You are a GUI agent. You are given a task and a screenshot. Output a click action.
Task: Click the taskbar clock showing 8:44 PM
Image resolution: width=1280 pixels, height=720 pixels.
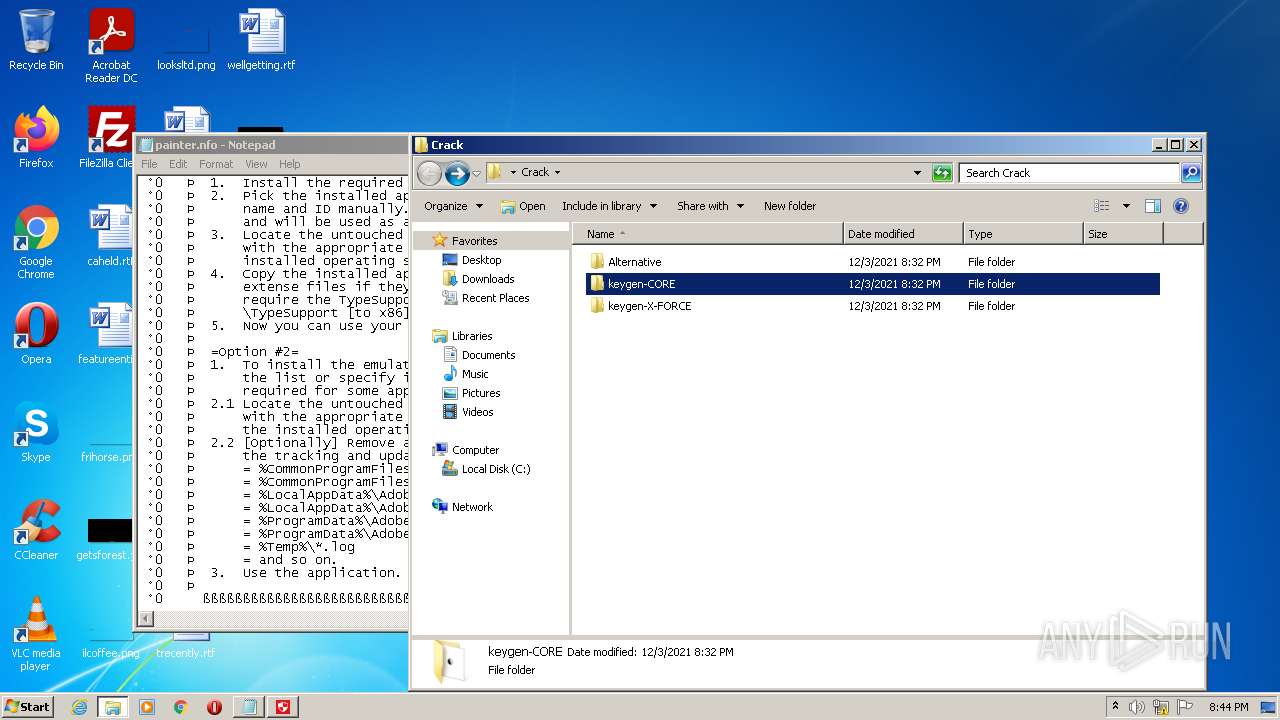coord(1228,707)
